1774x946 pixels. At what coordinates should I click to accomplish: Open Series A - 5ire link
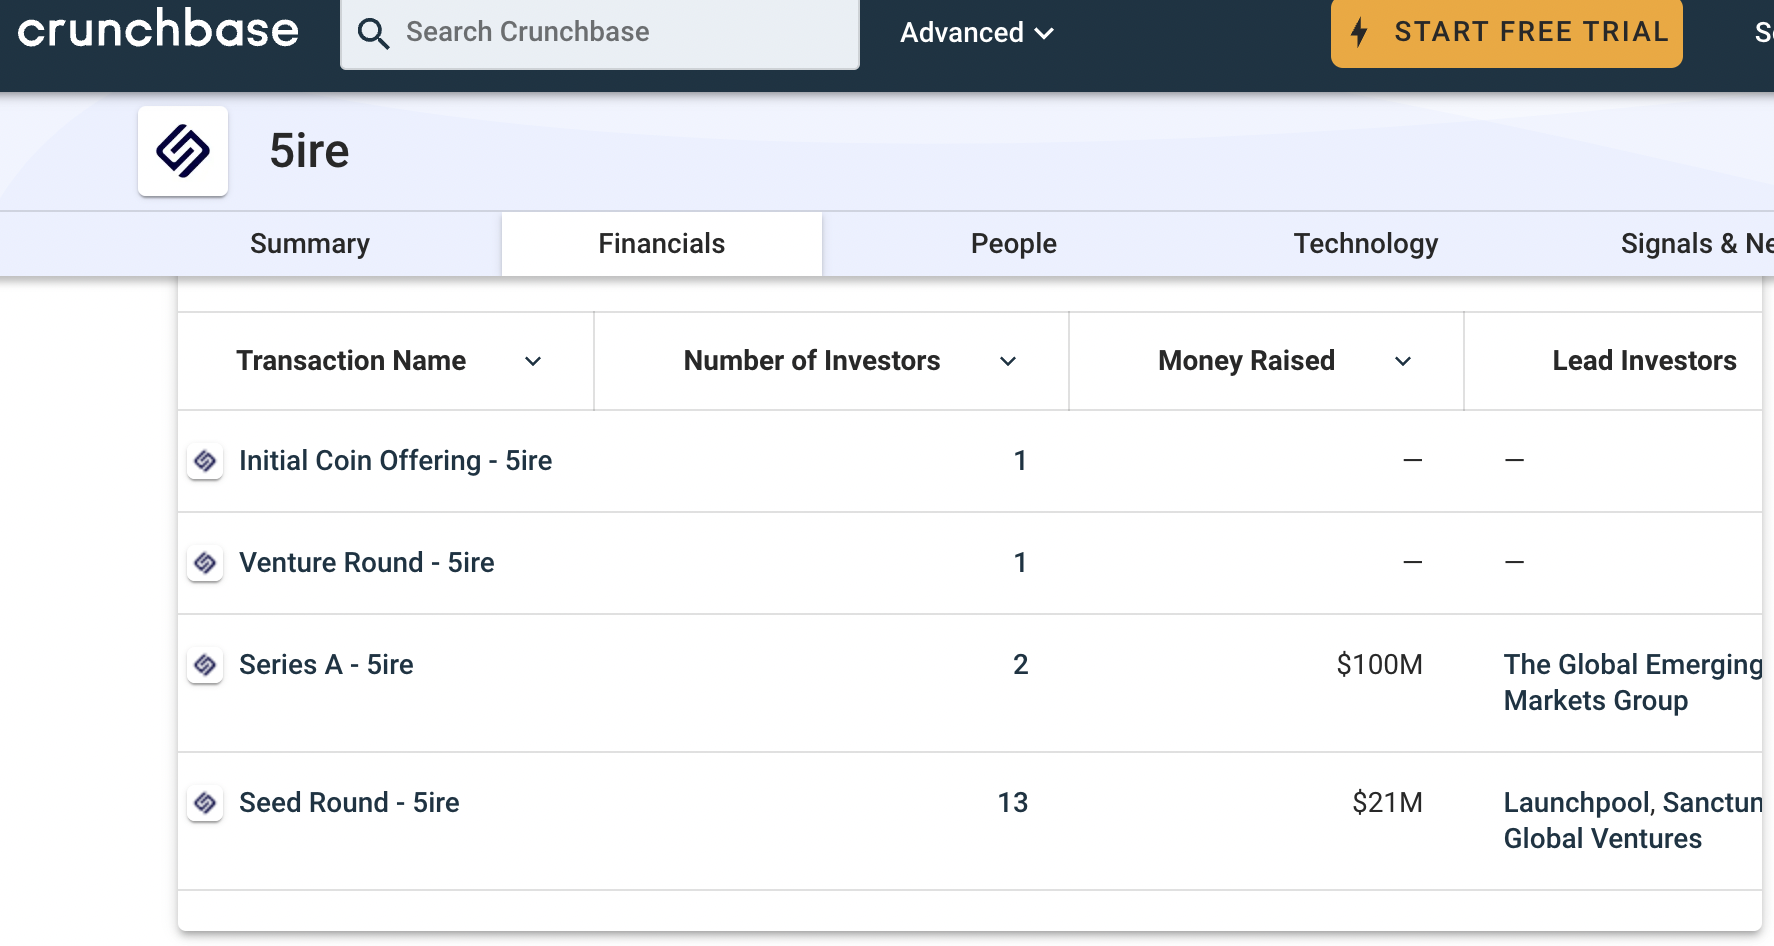(x=326, y=665)
